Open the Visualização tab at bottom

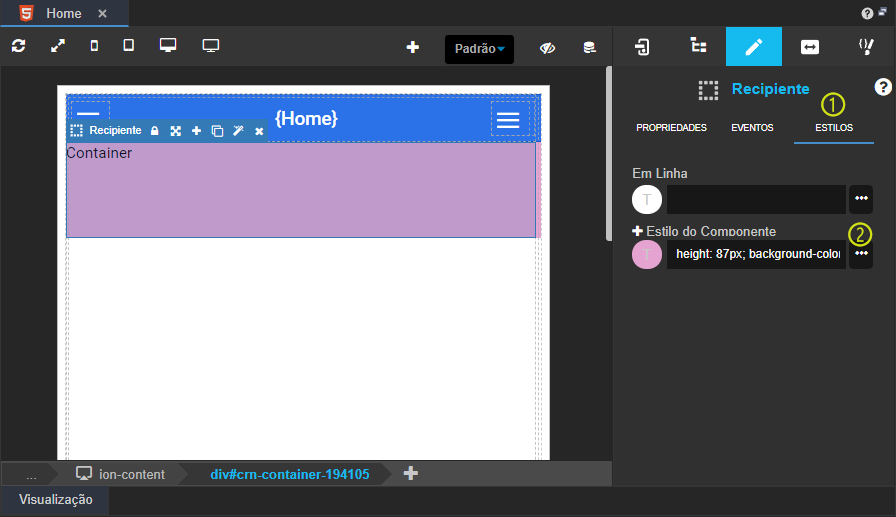tap(55, 499)
